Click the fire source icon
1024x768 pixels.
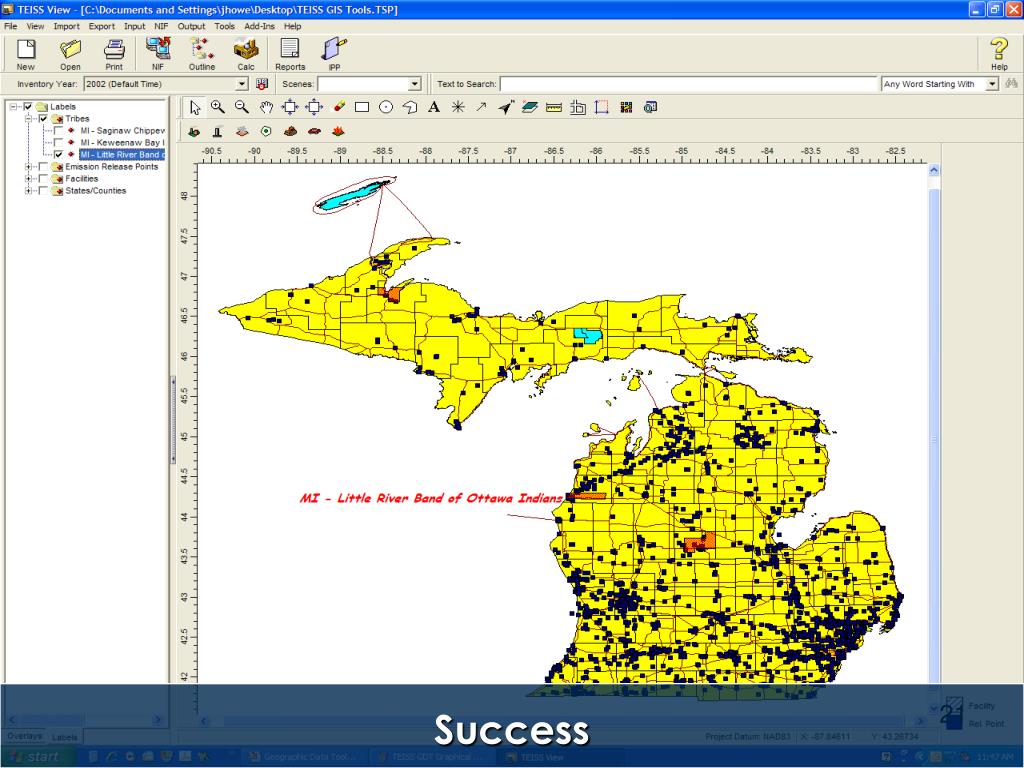[338, 131]
